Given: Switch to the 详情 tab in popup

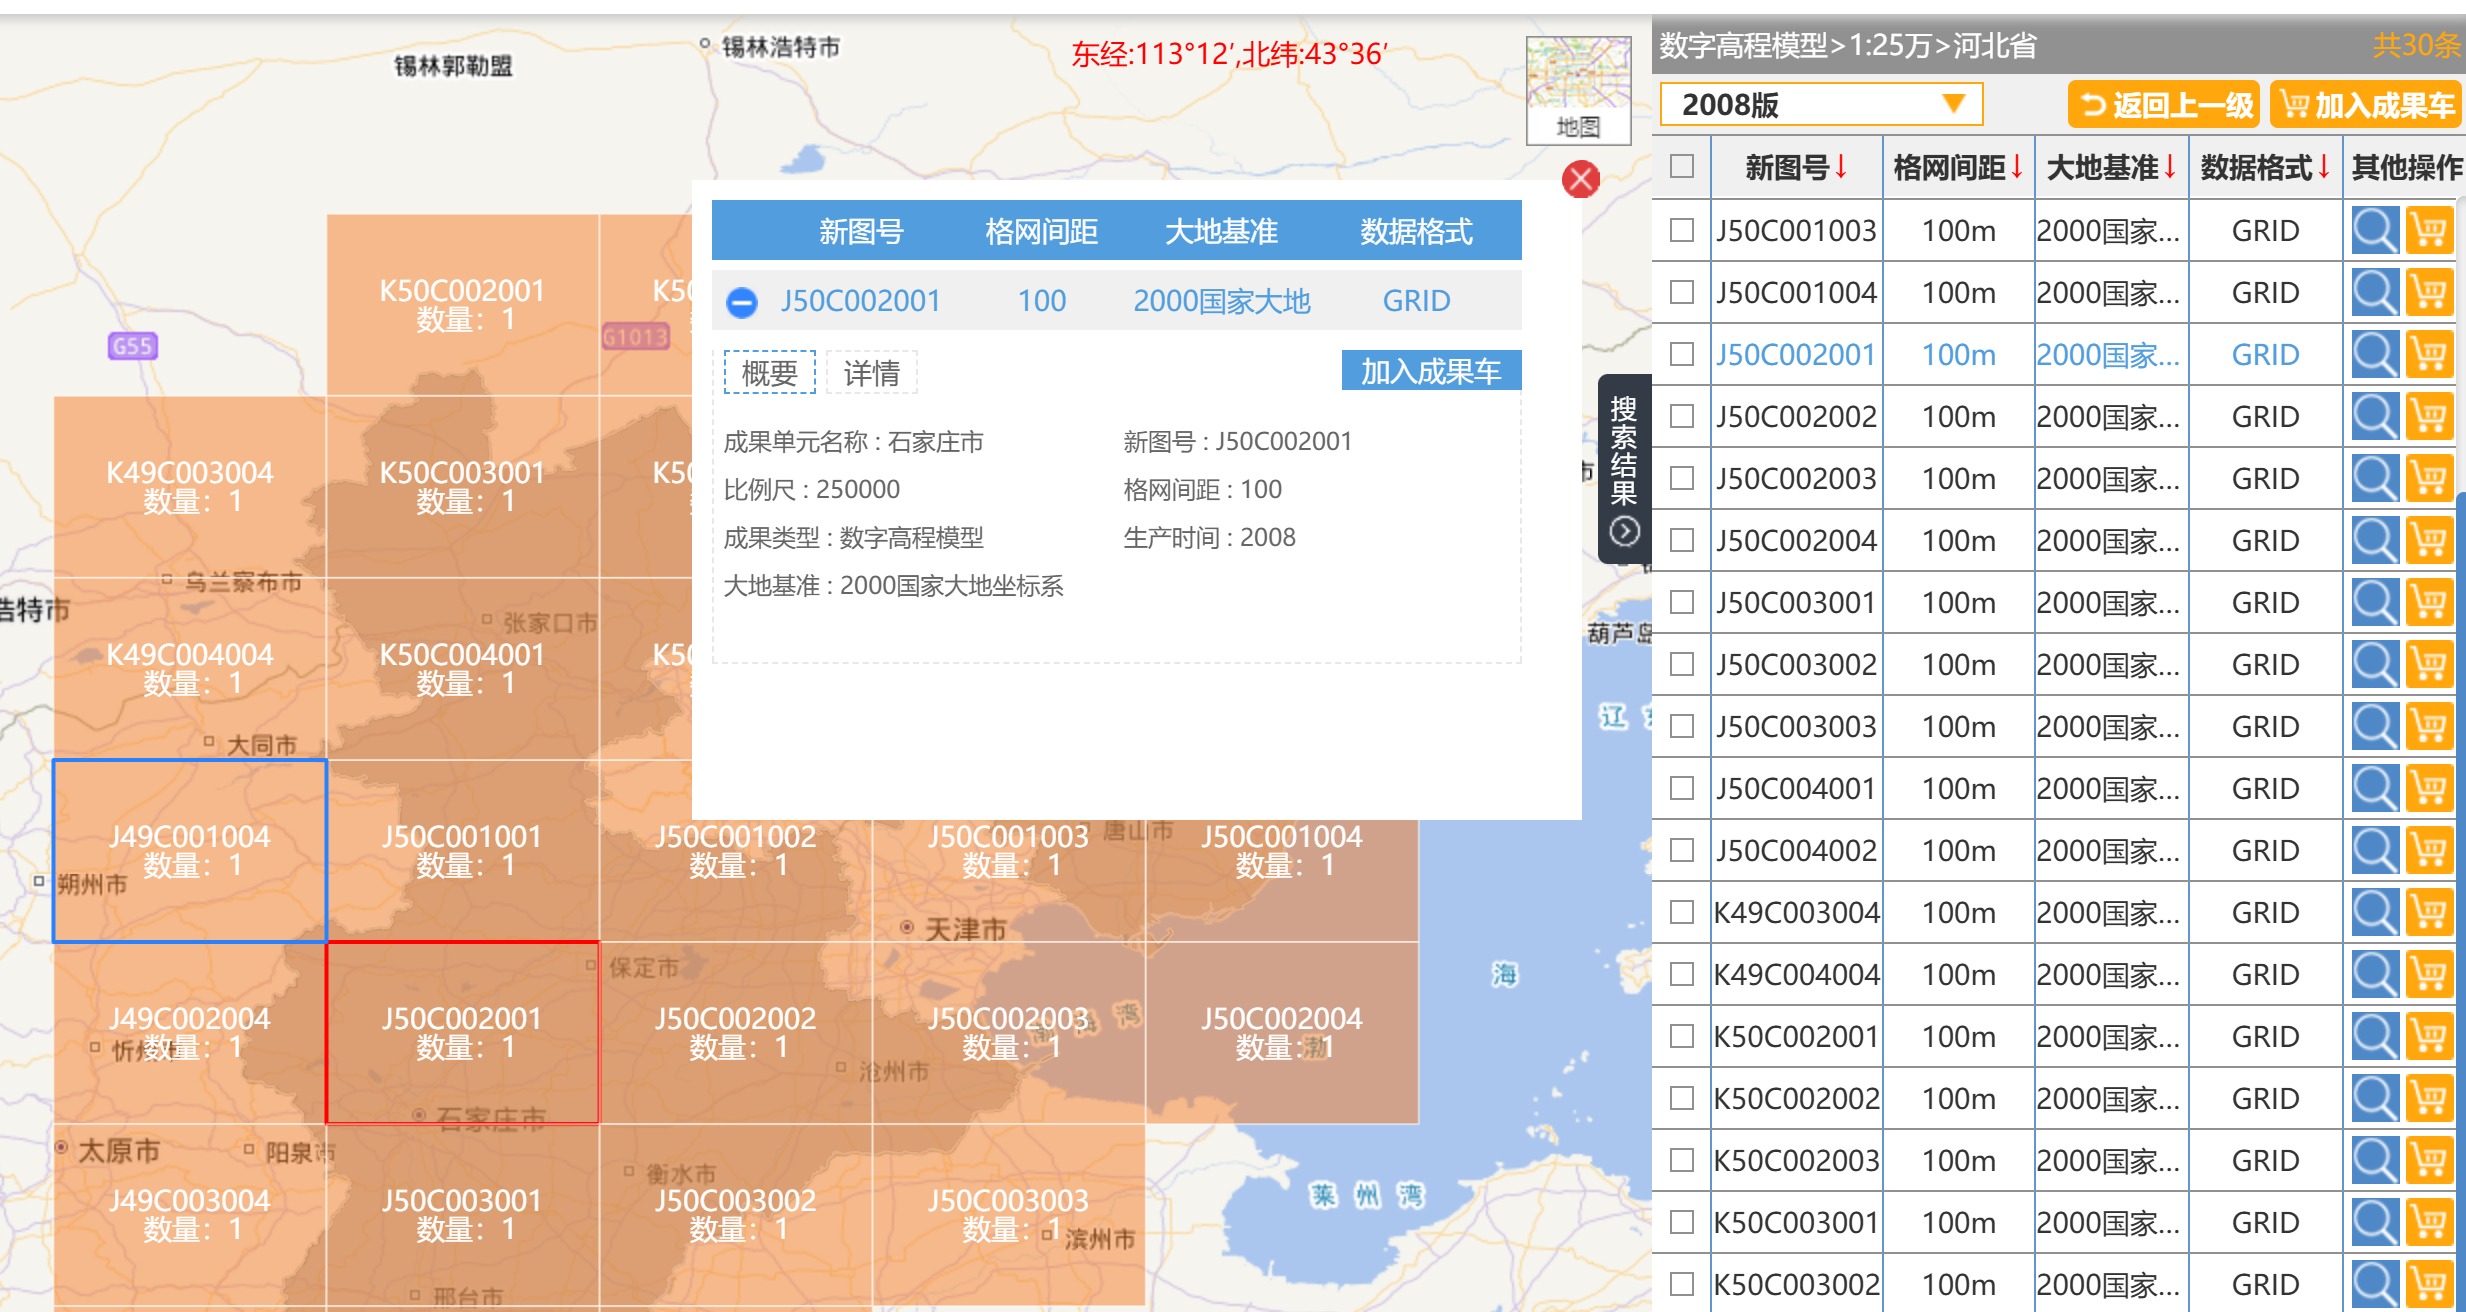Looking at the screenshot, I should [871, 373].
